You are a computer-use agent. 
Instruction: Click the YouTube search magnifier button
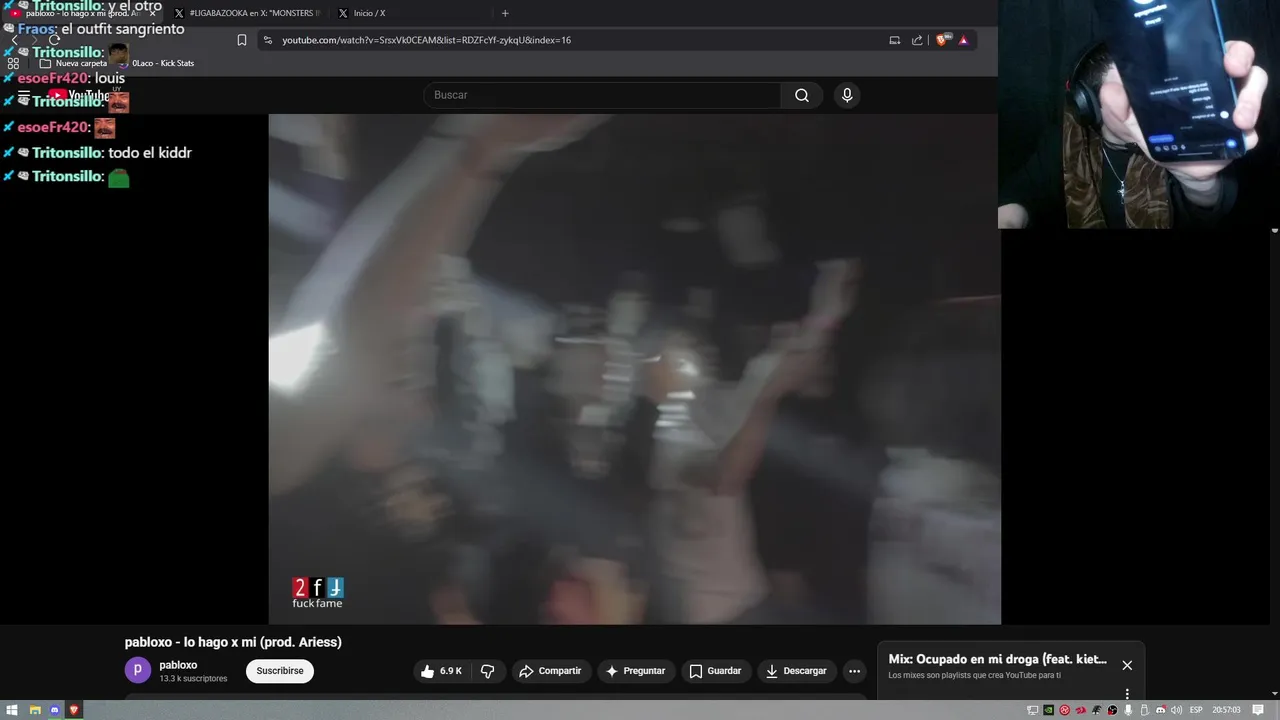(x=802, y=95)
